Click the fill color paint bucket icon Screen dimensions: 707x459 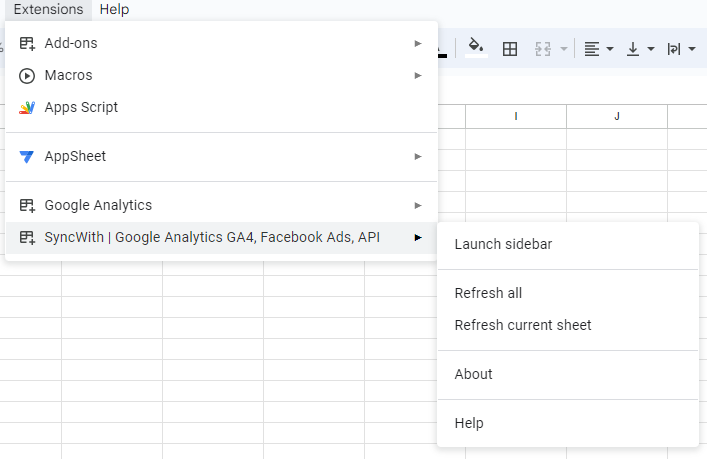[476, 48]
